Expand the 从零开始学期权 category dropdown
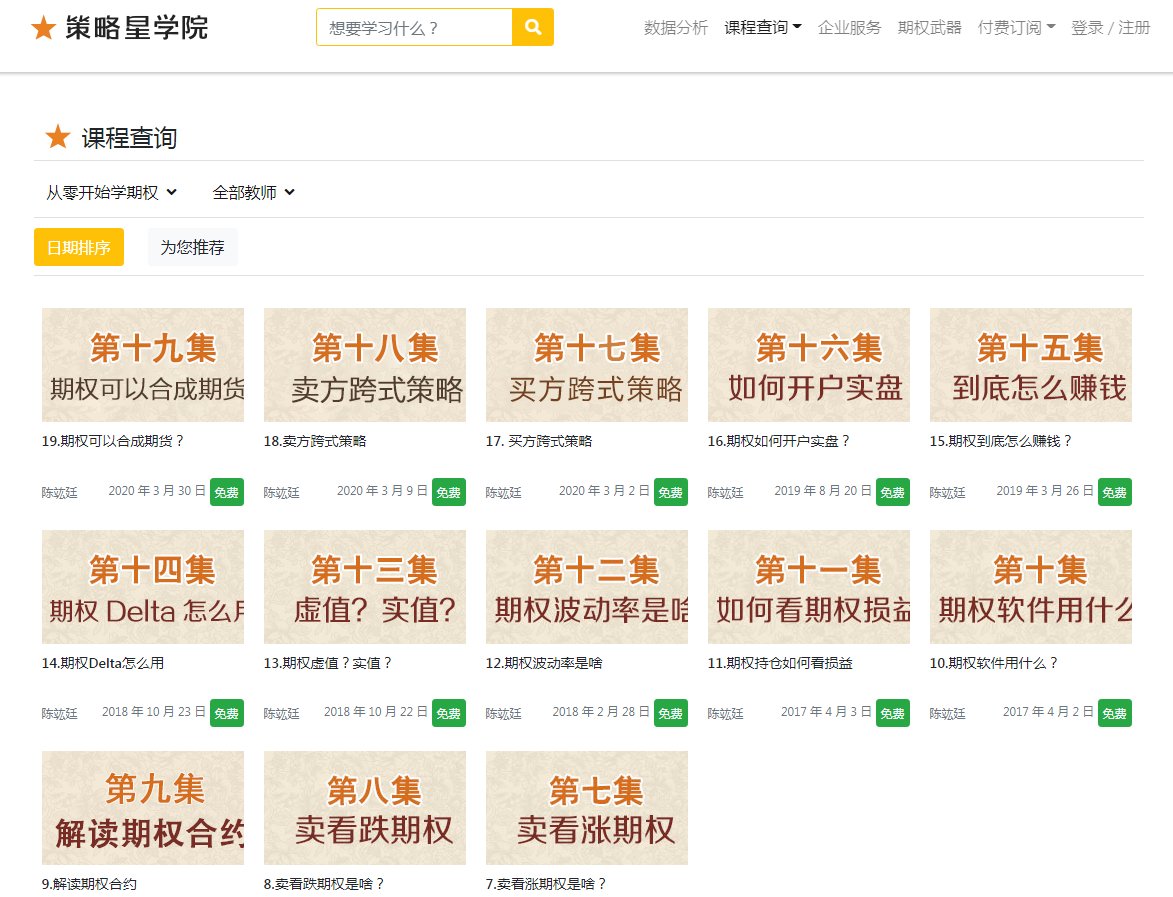The height and width of the screenshot is (897, 1173). (x=109, y=191)
